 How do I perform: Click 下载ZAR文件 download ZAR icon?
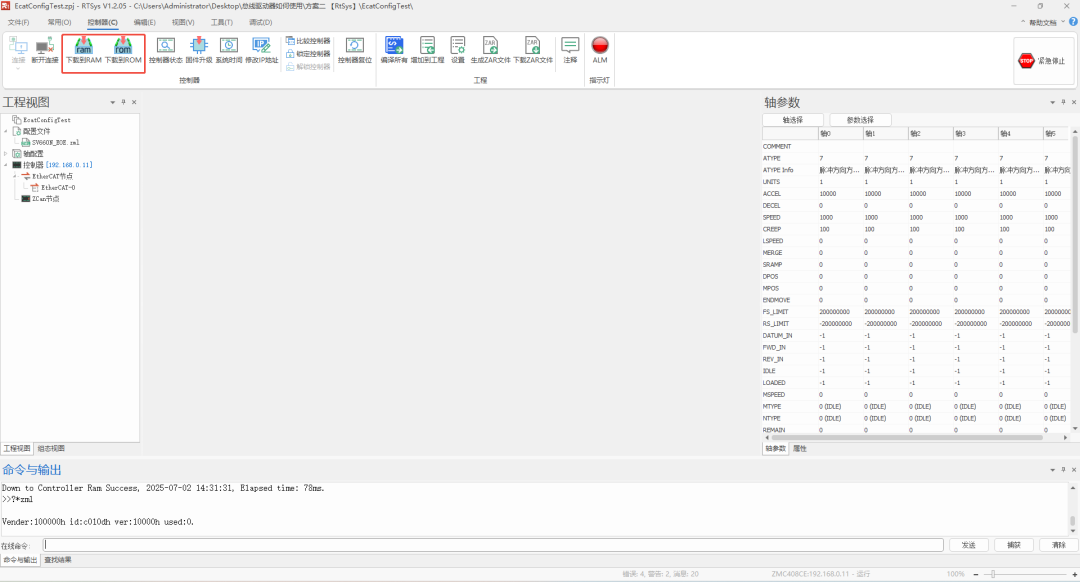(532, 51)
